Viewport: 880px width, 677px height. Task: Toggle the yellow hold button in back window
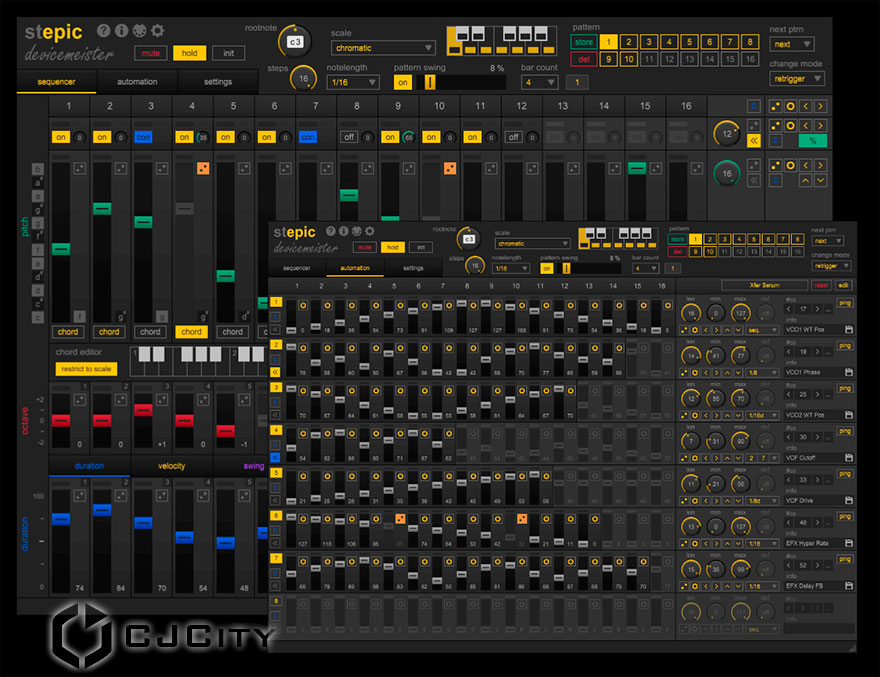tap(190, 53)
